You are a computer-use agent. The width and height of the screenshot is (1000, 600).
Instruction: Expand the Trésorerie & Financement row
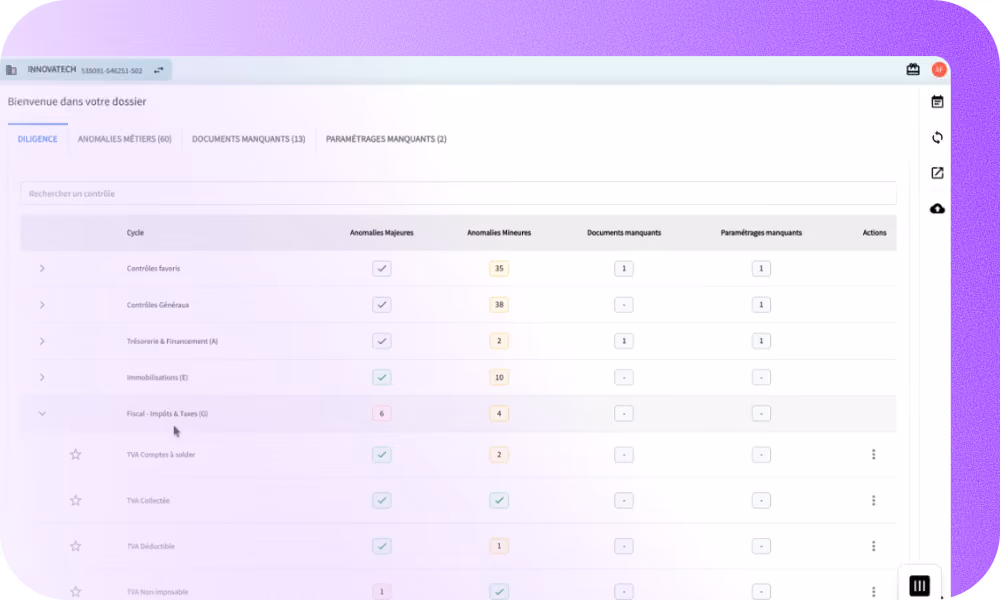pyautogui.click(x=42, y=341)
